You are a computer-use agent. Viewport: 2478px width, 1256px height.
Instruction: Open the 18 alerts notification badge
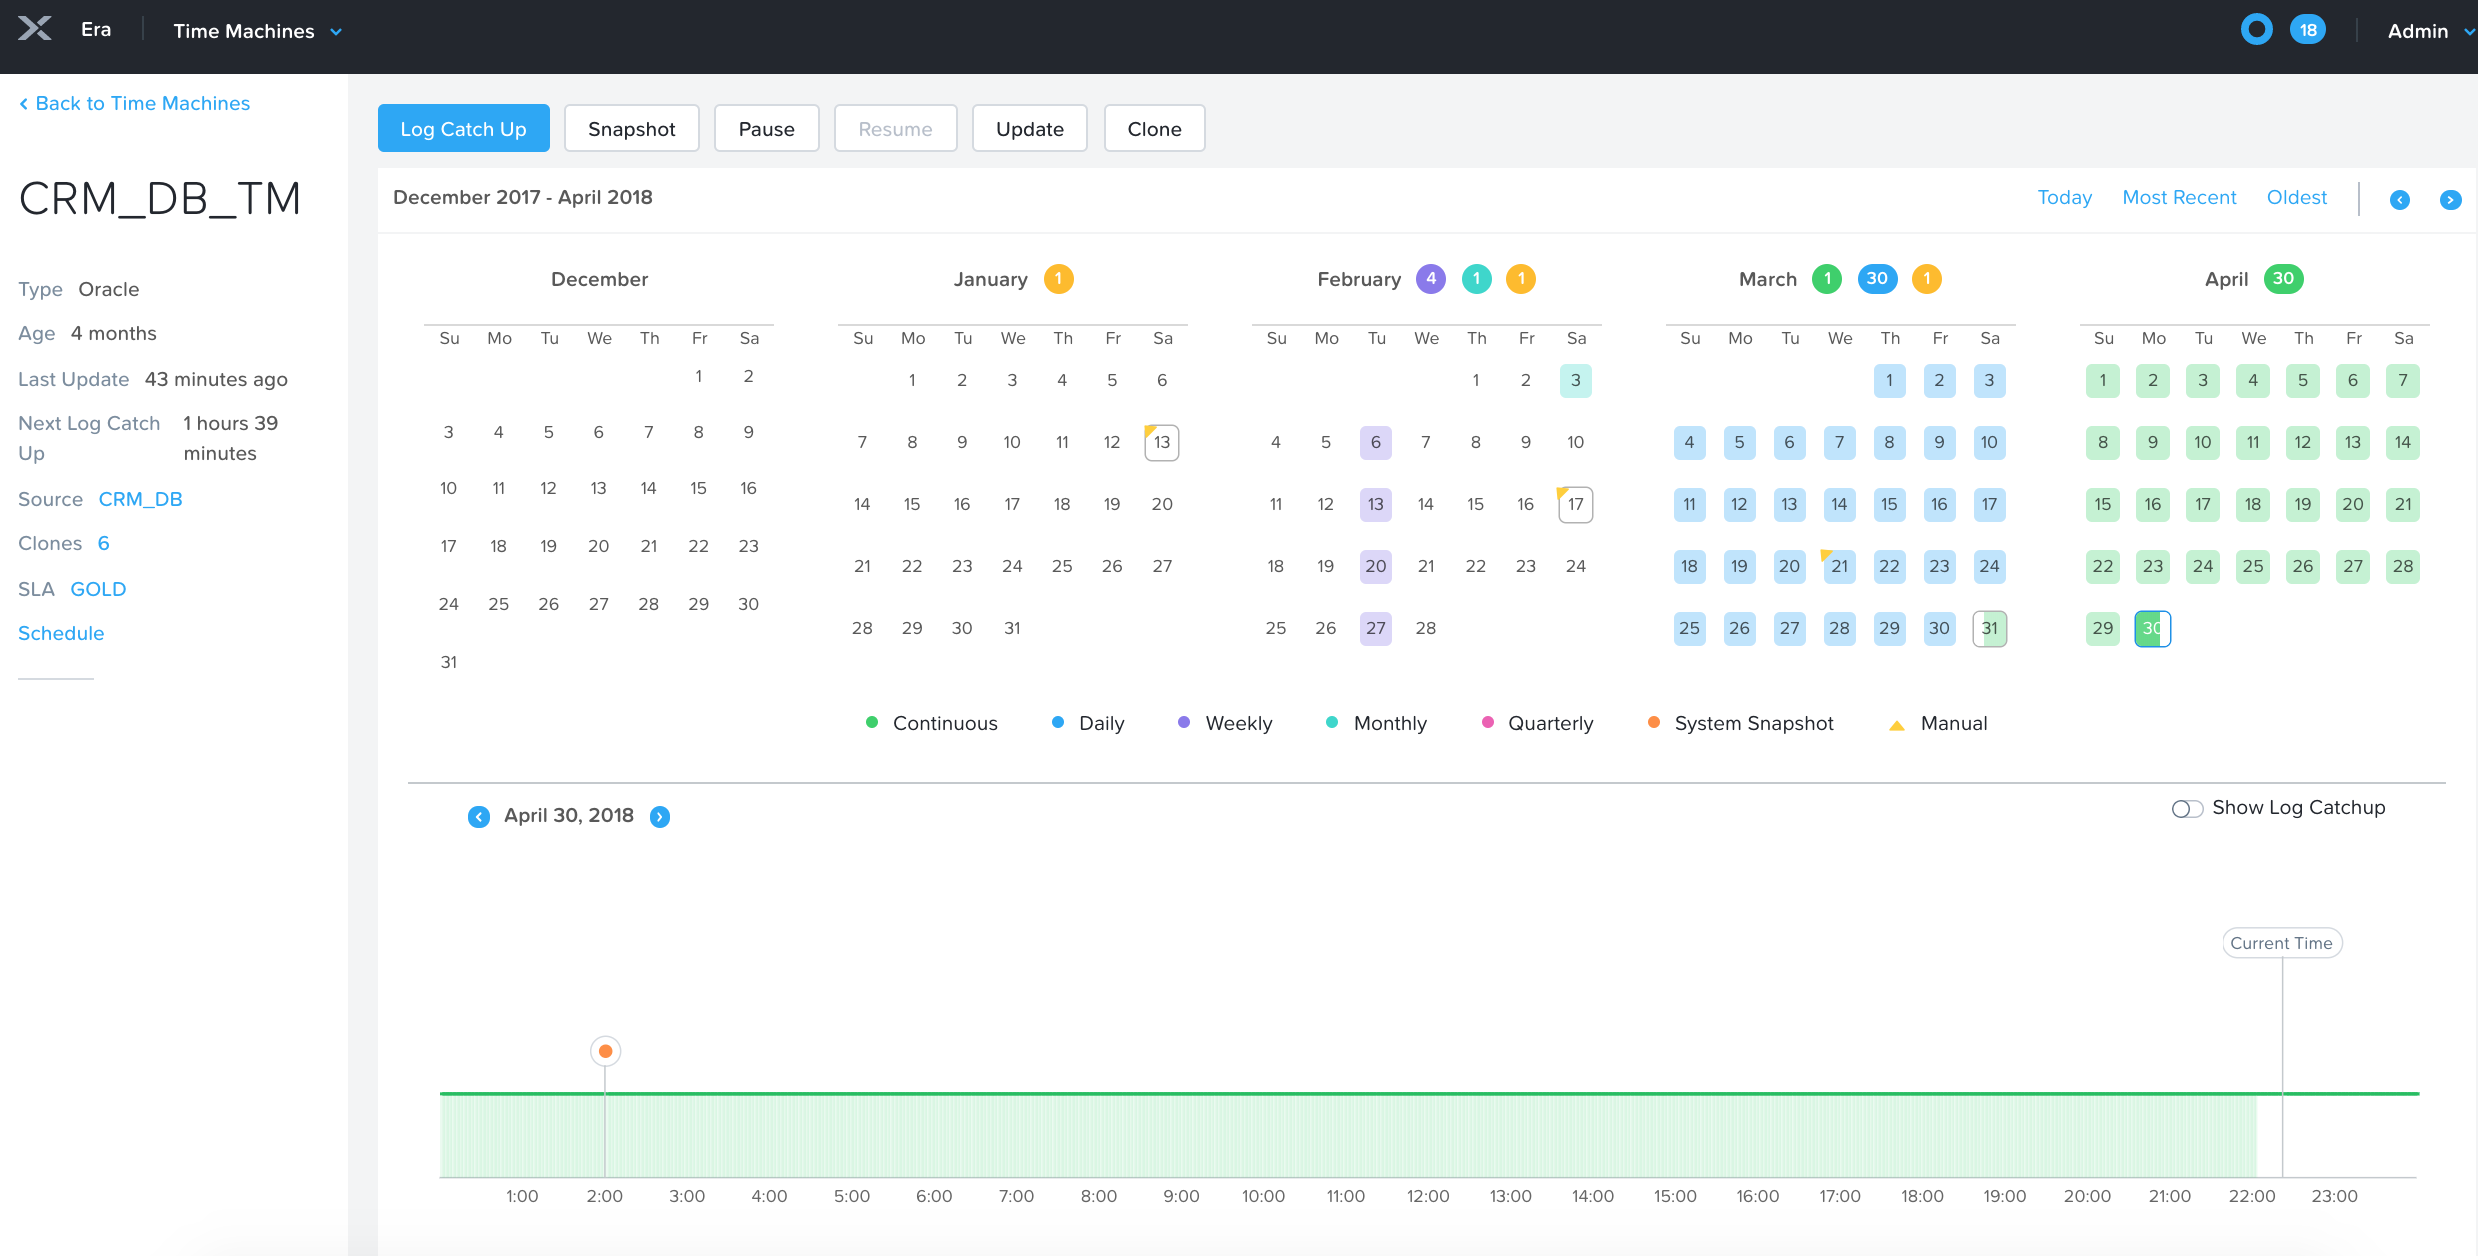(x=2308, y=30)
